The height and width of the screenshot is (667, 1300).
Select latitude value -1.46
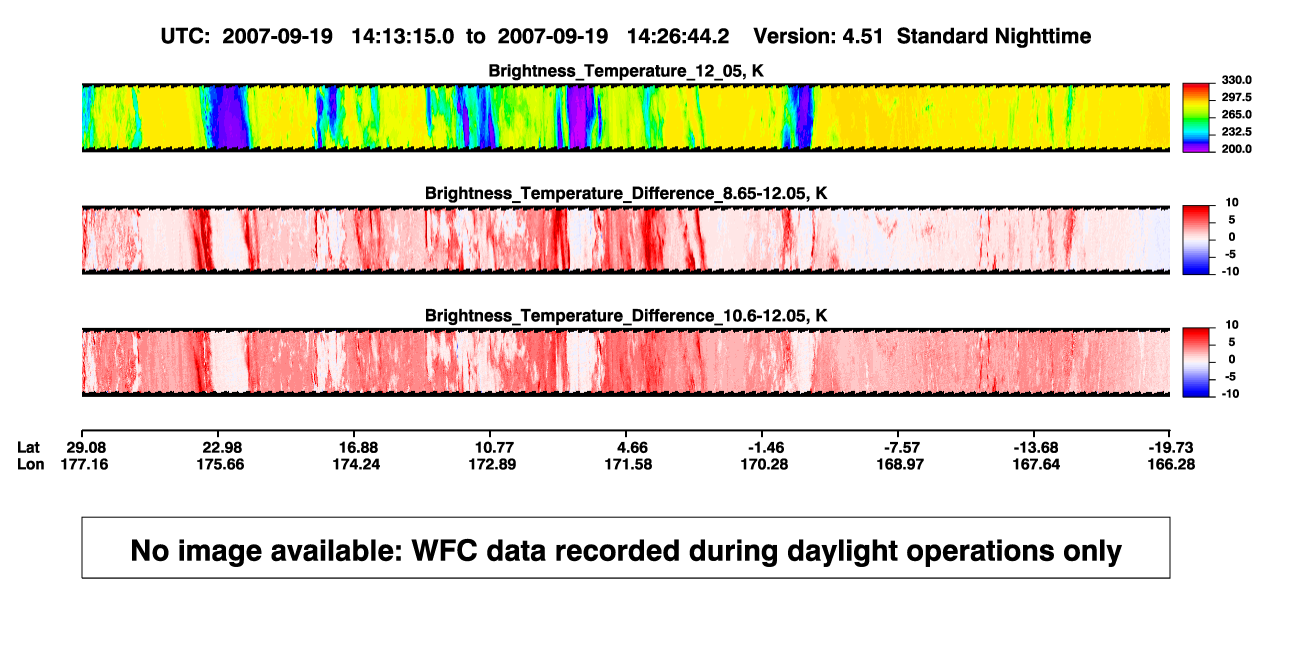(765, 447)
